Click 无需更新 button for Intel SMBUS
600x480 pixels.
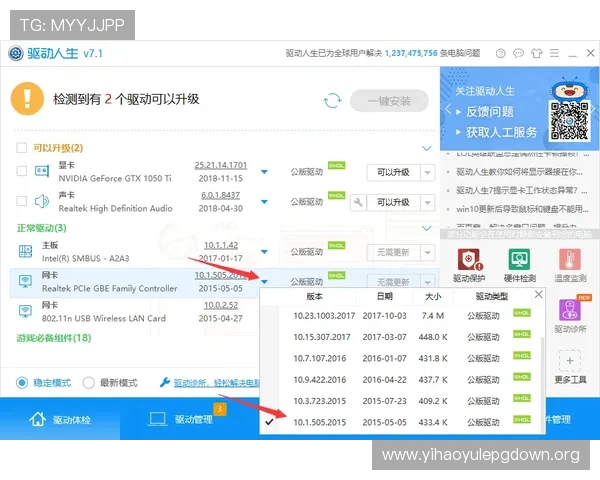coord(393,253)
